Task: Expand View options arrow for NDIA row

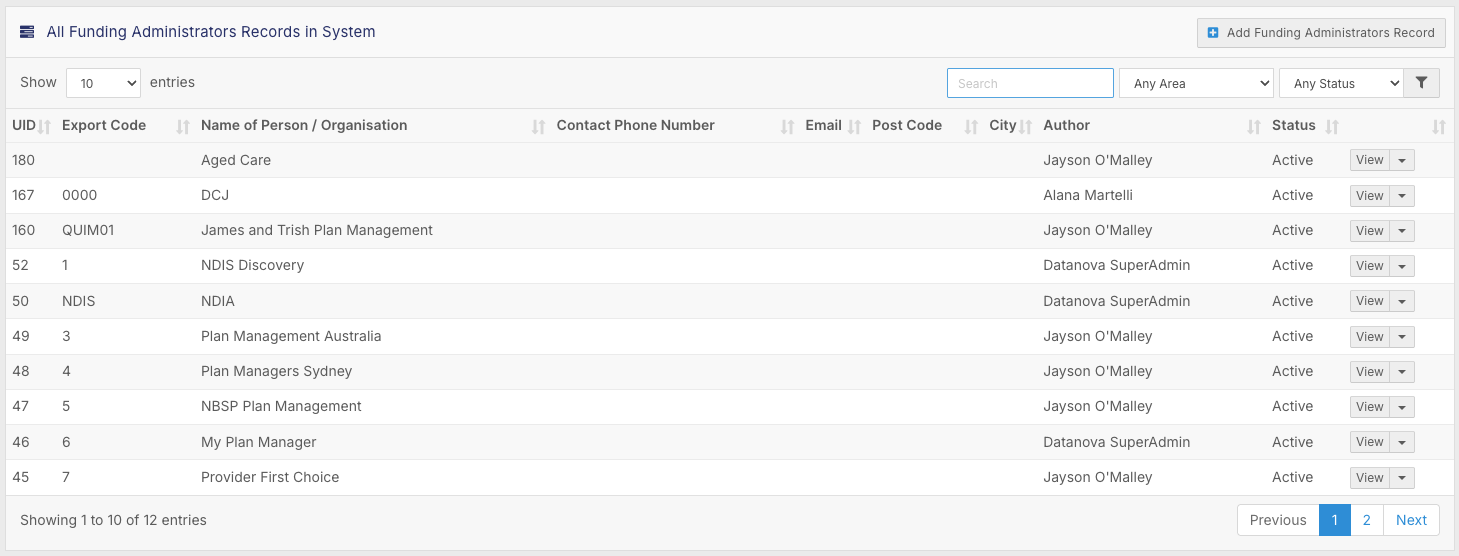Action: click(1402, 301)
